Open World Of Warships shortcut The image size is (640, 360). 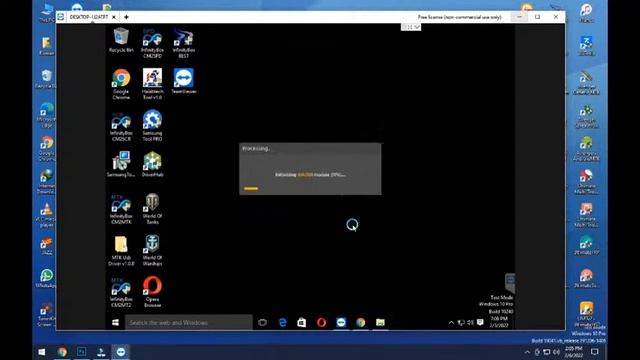tap(152, 251)
